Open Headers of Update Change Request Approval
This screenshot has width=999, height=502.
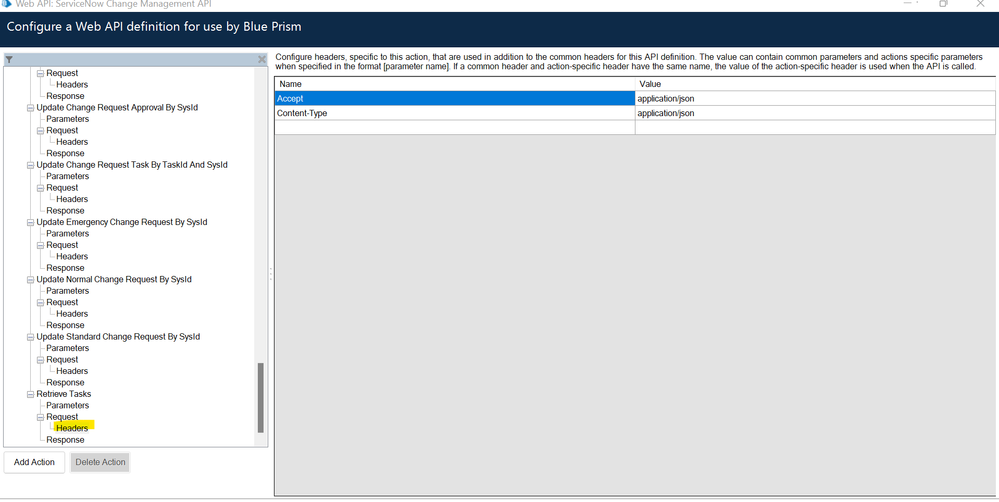click(72, 142)
